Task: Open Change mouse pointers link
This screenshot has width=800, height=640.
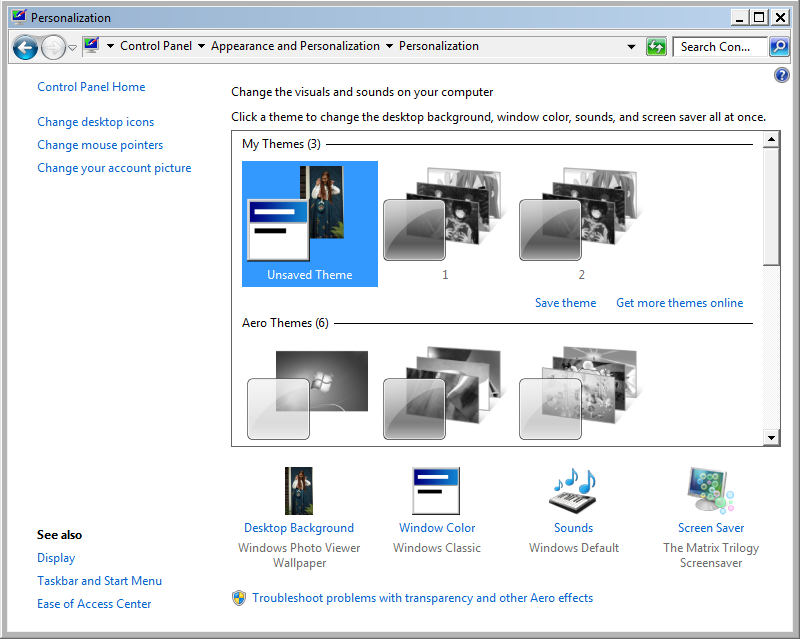Action: click(x=100, y=145)
